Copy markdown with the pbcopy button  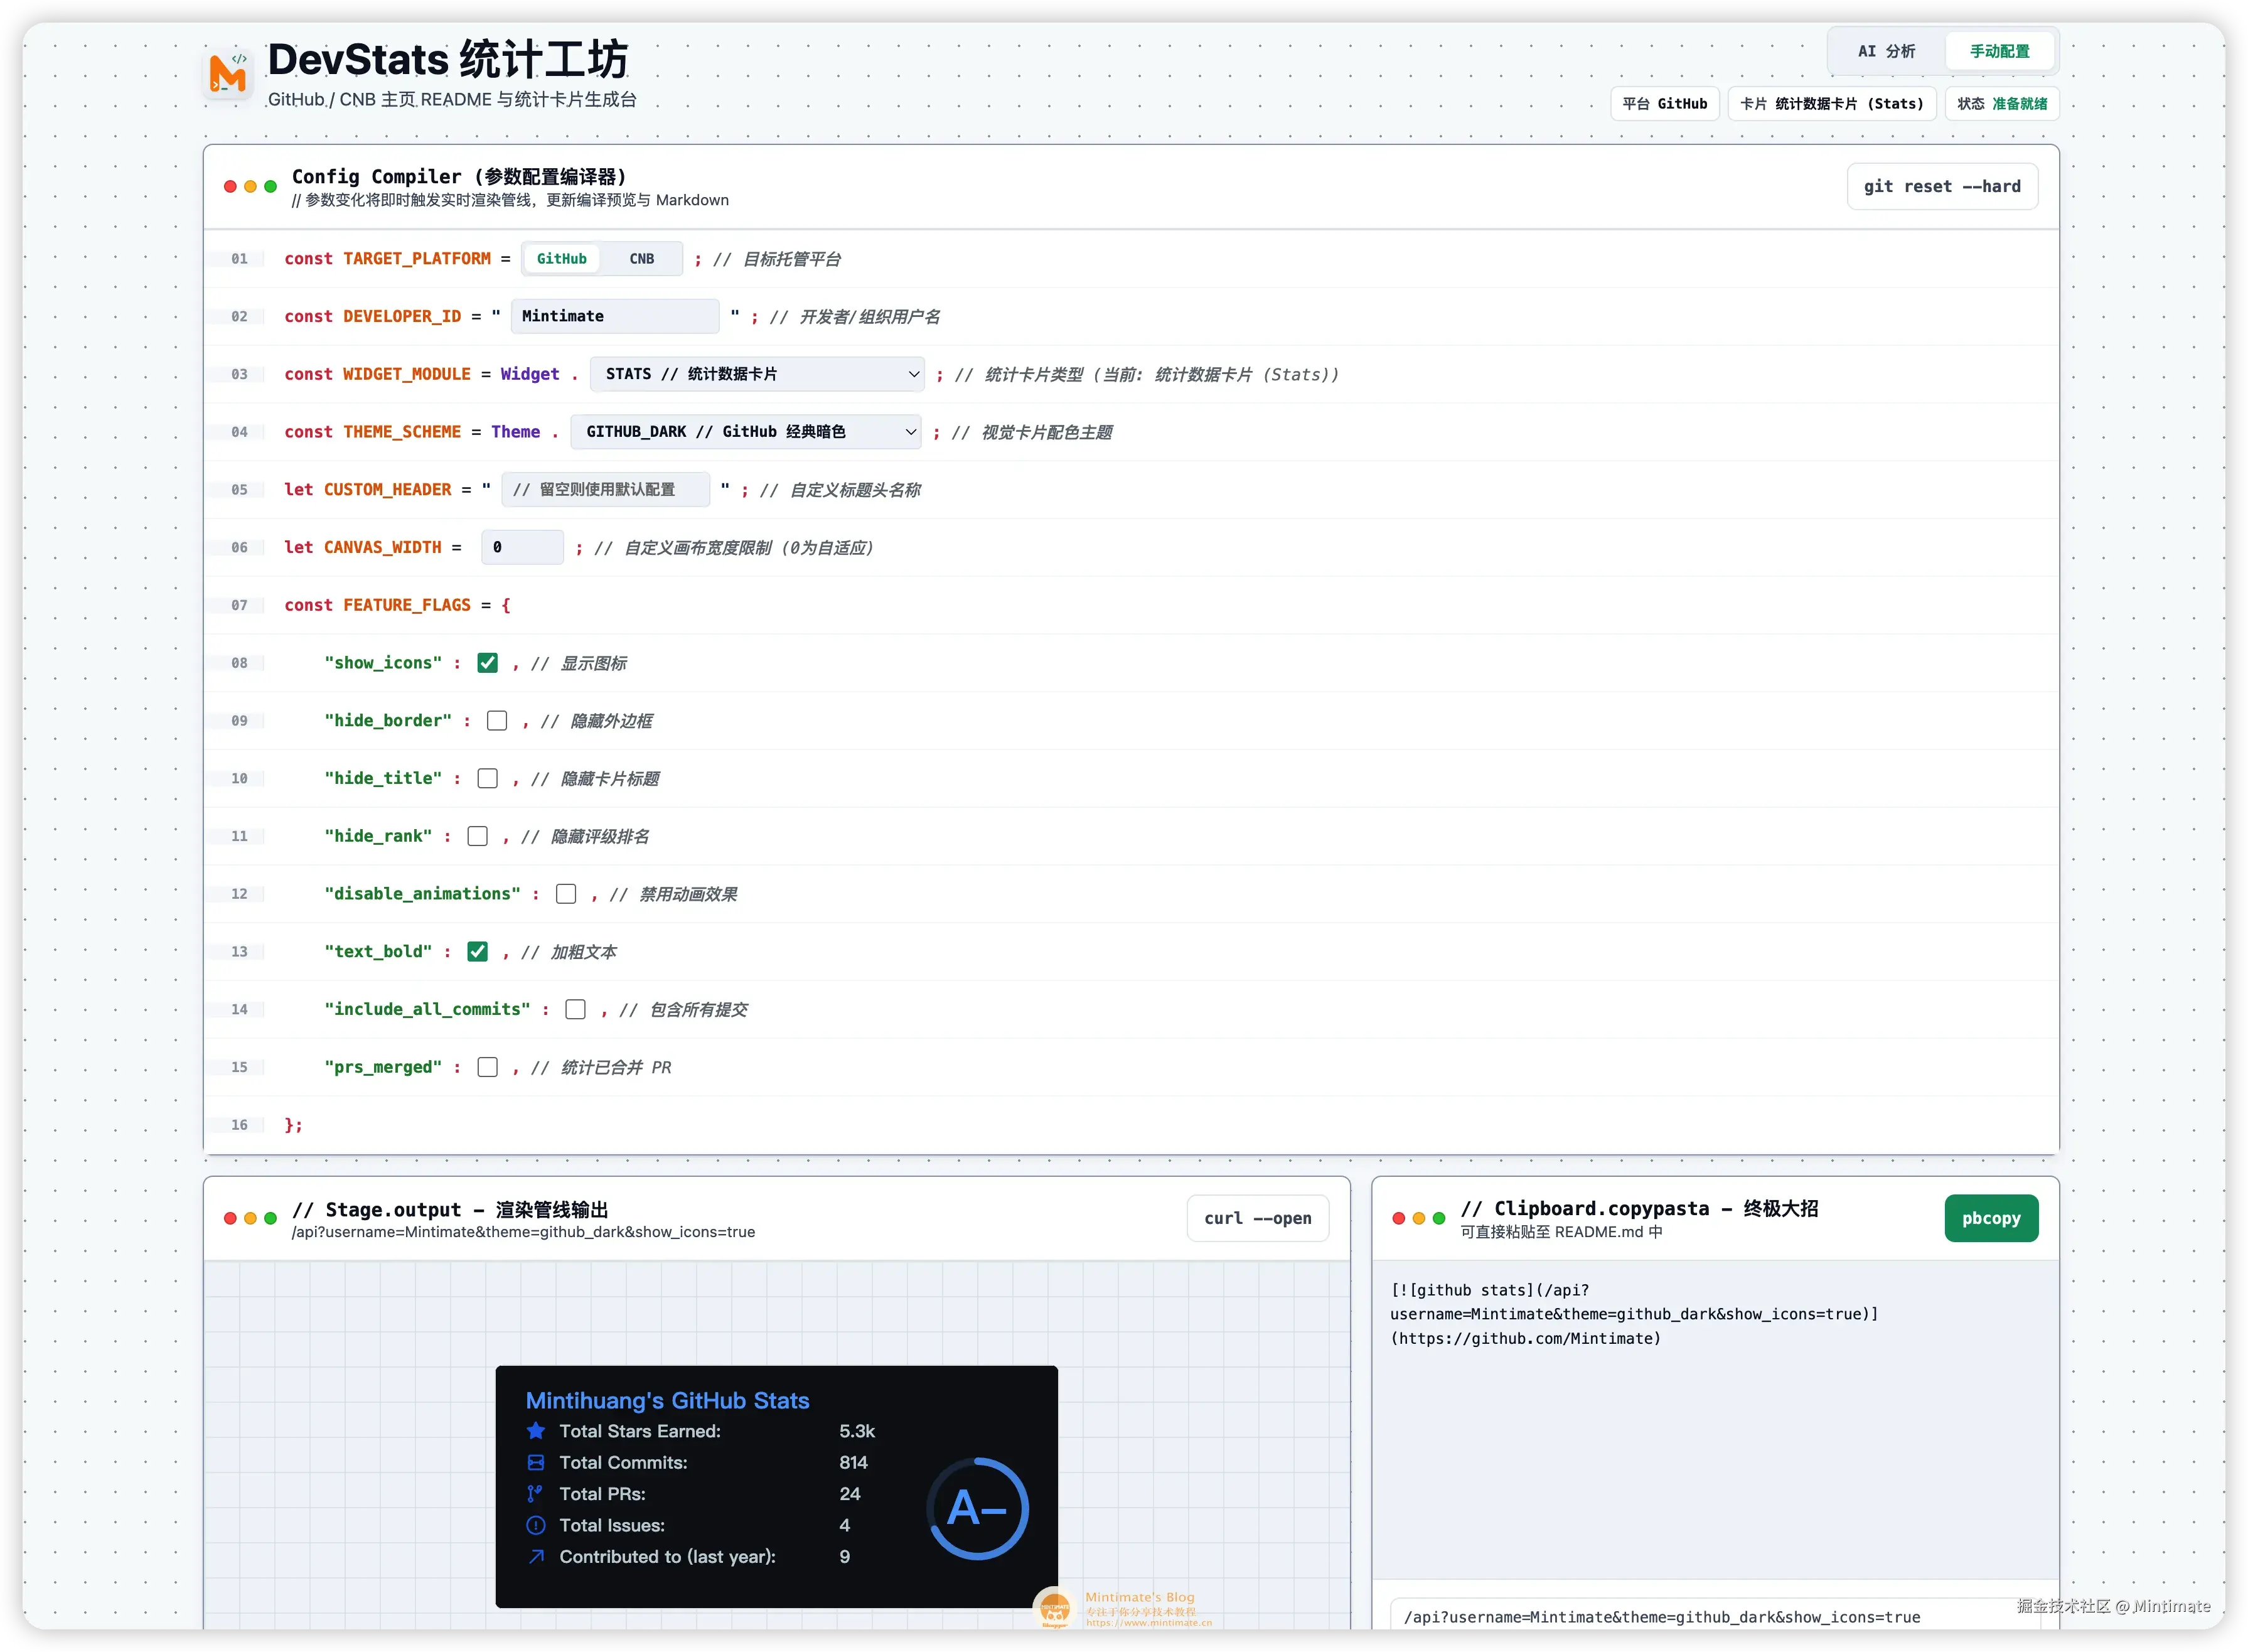(1991, 1218)
